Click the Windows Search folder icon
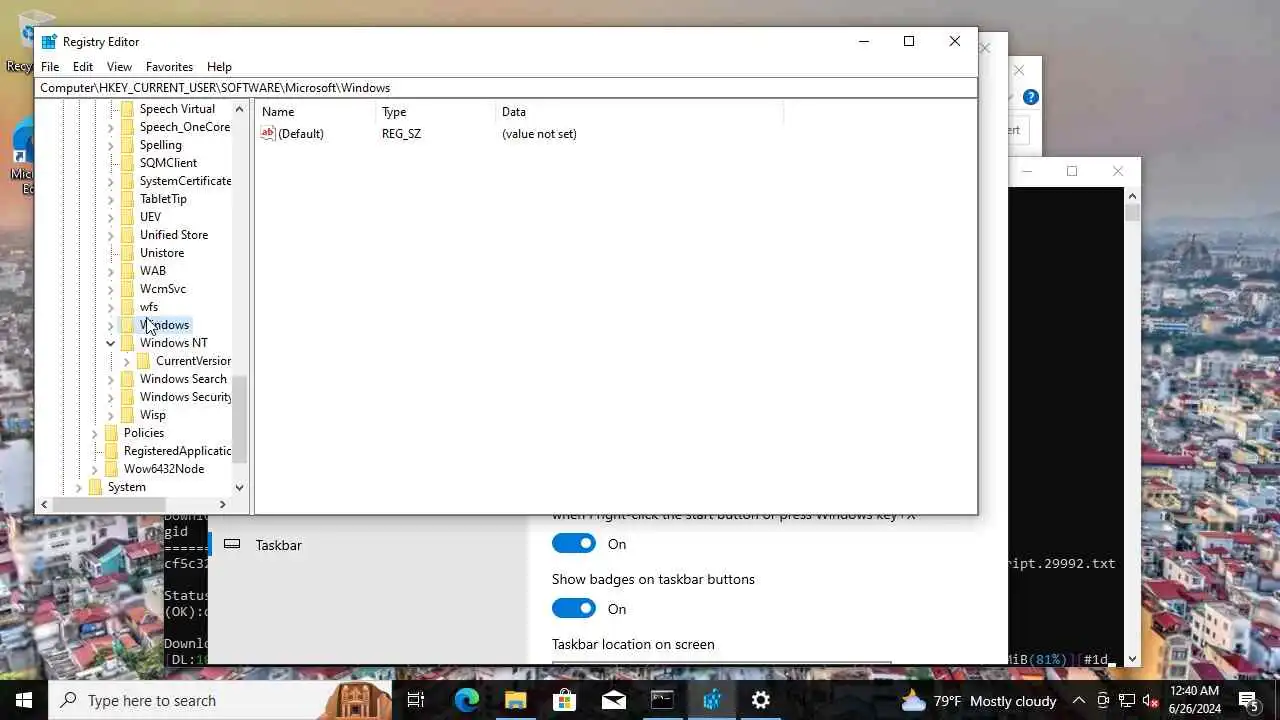1280x720 pixels. [x=127, y=379]
